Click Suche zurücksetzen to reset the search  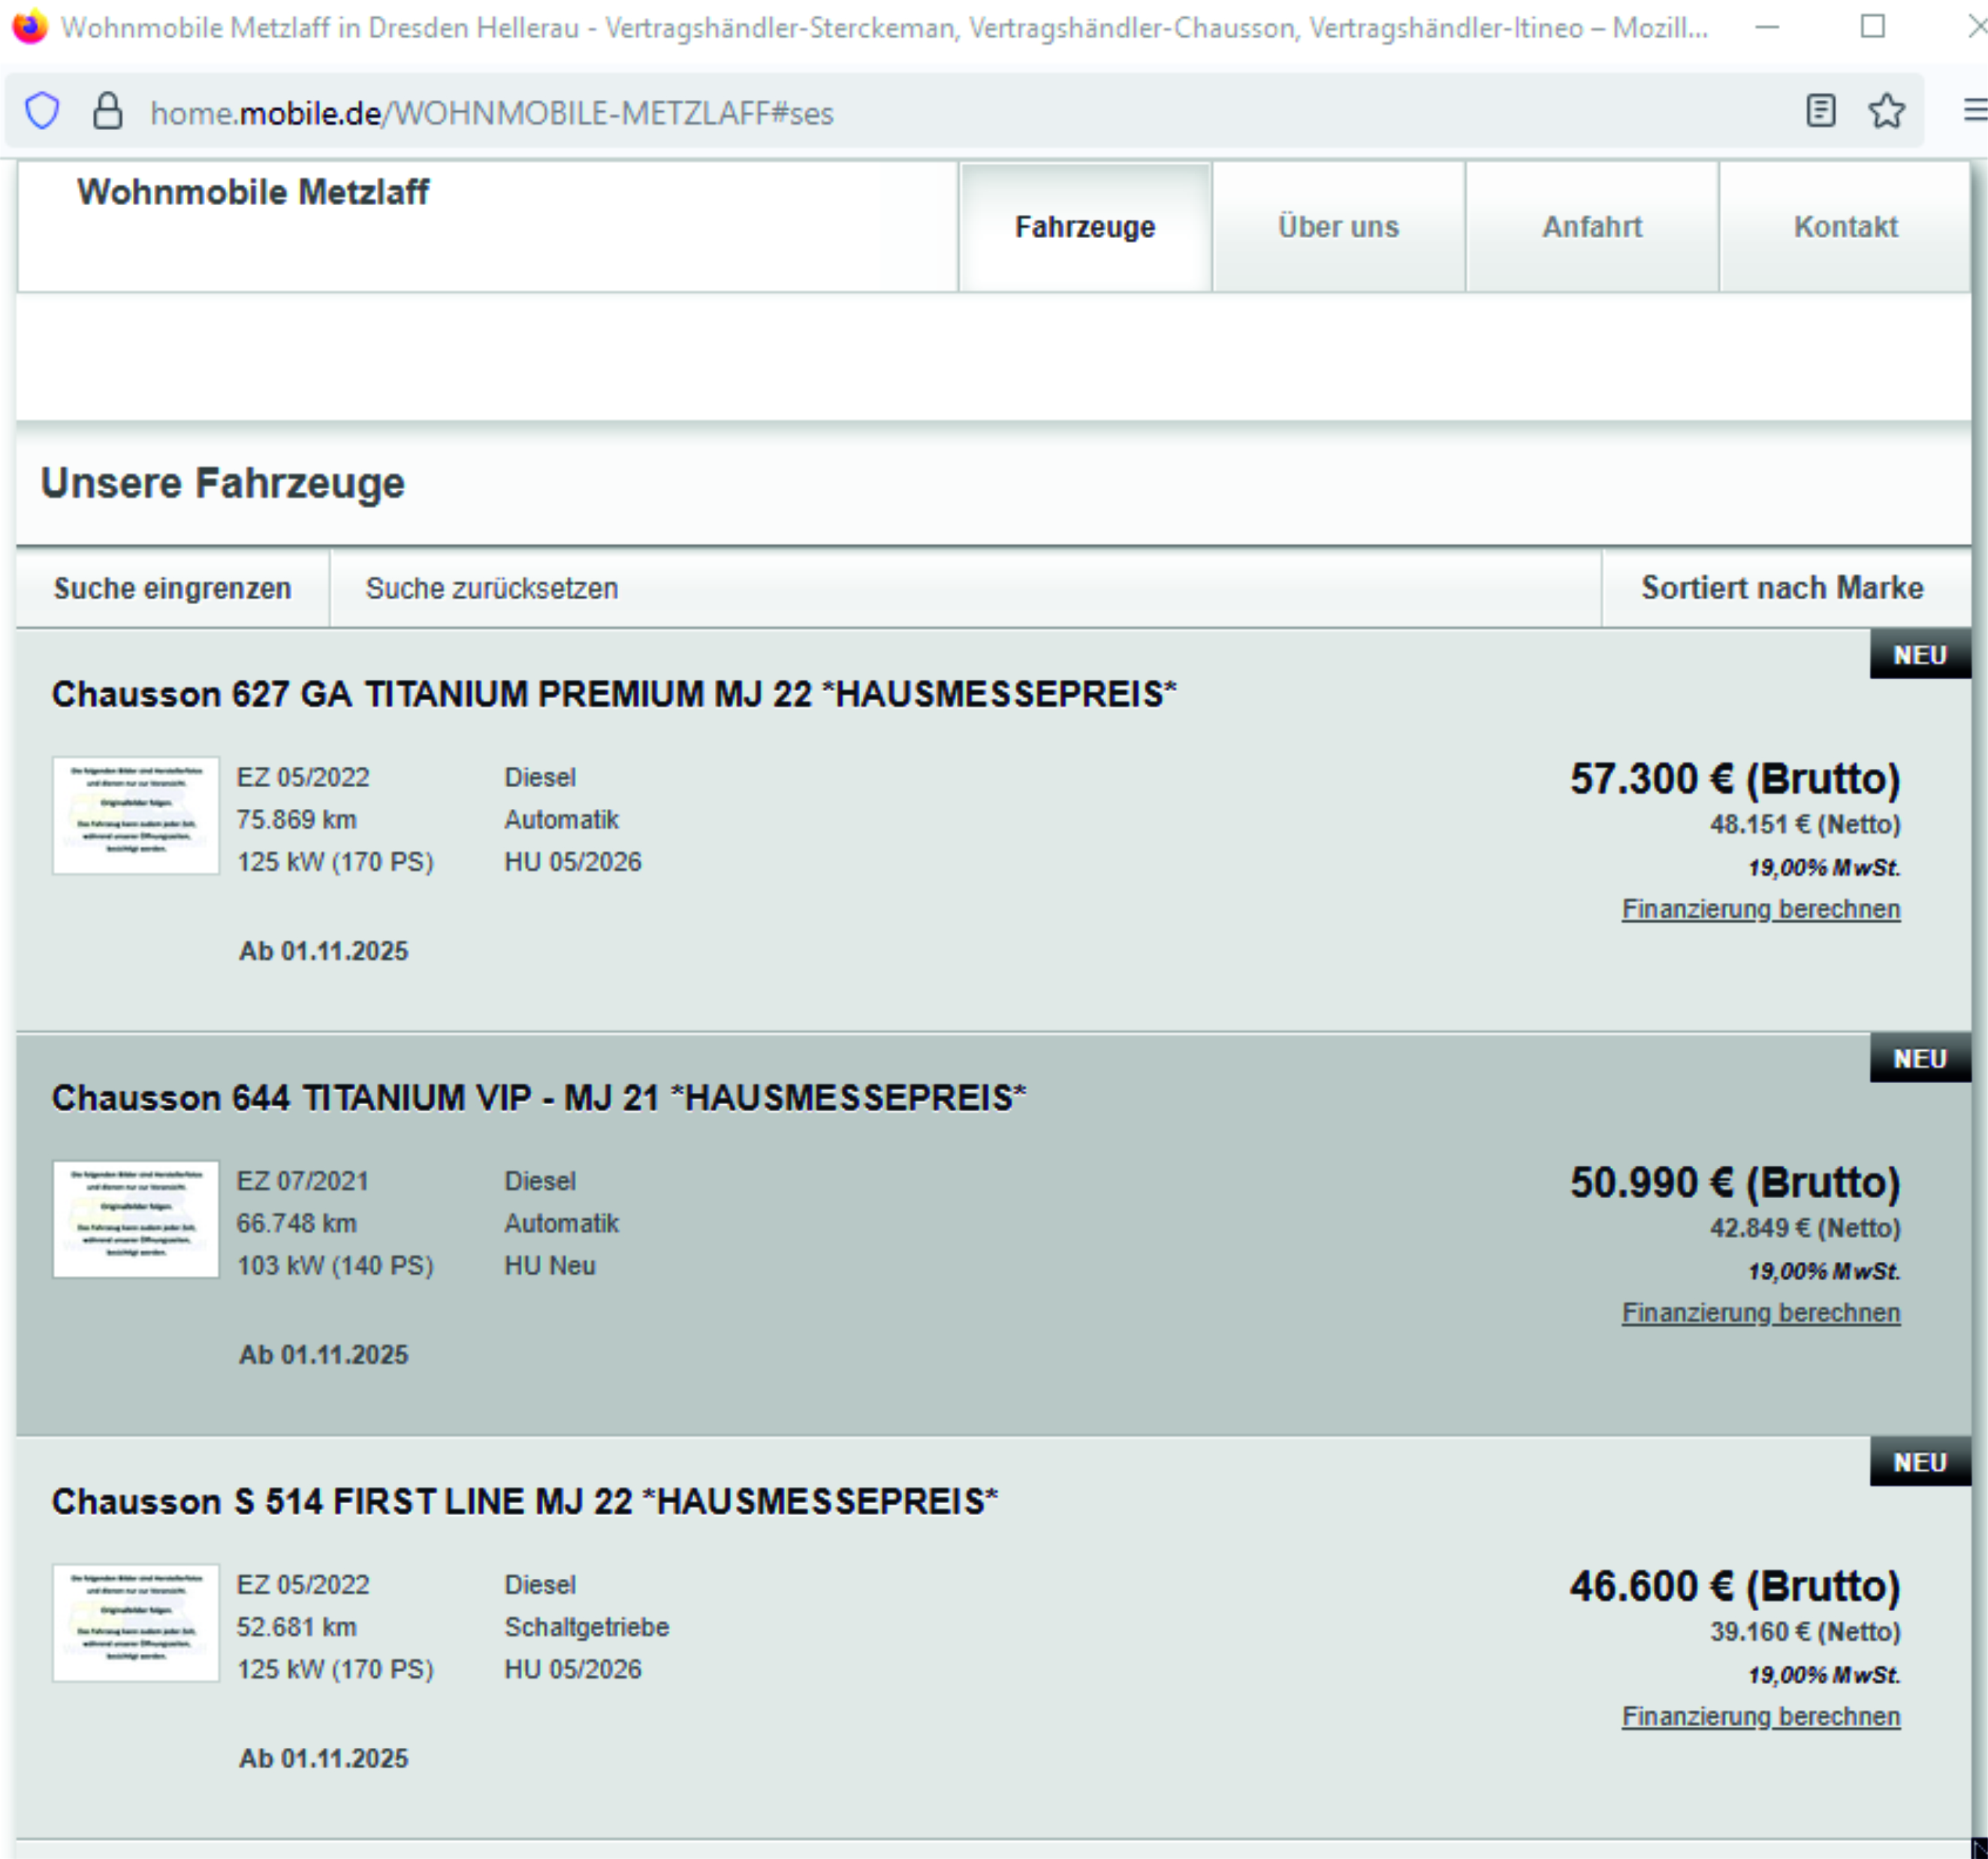coord(491,588)
